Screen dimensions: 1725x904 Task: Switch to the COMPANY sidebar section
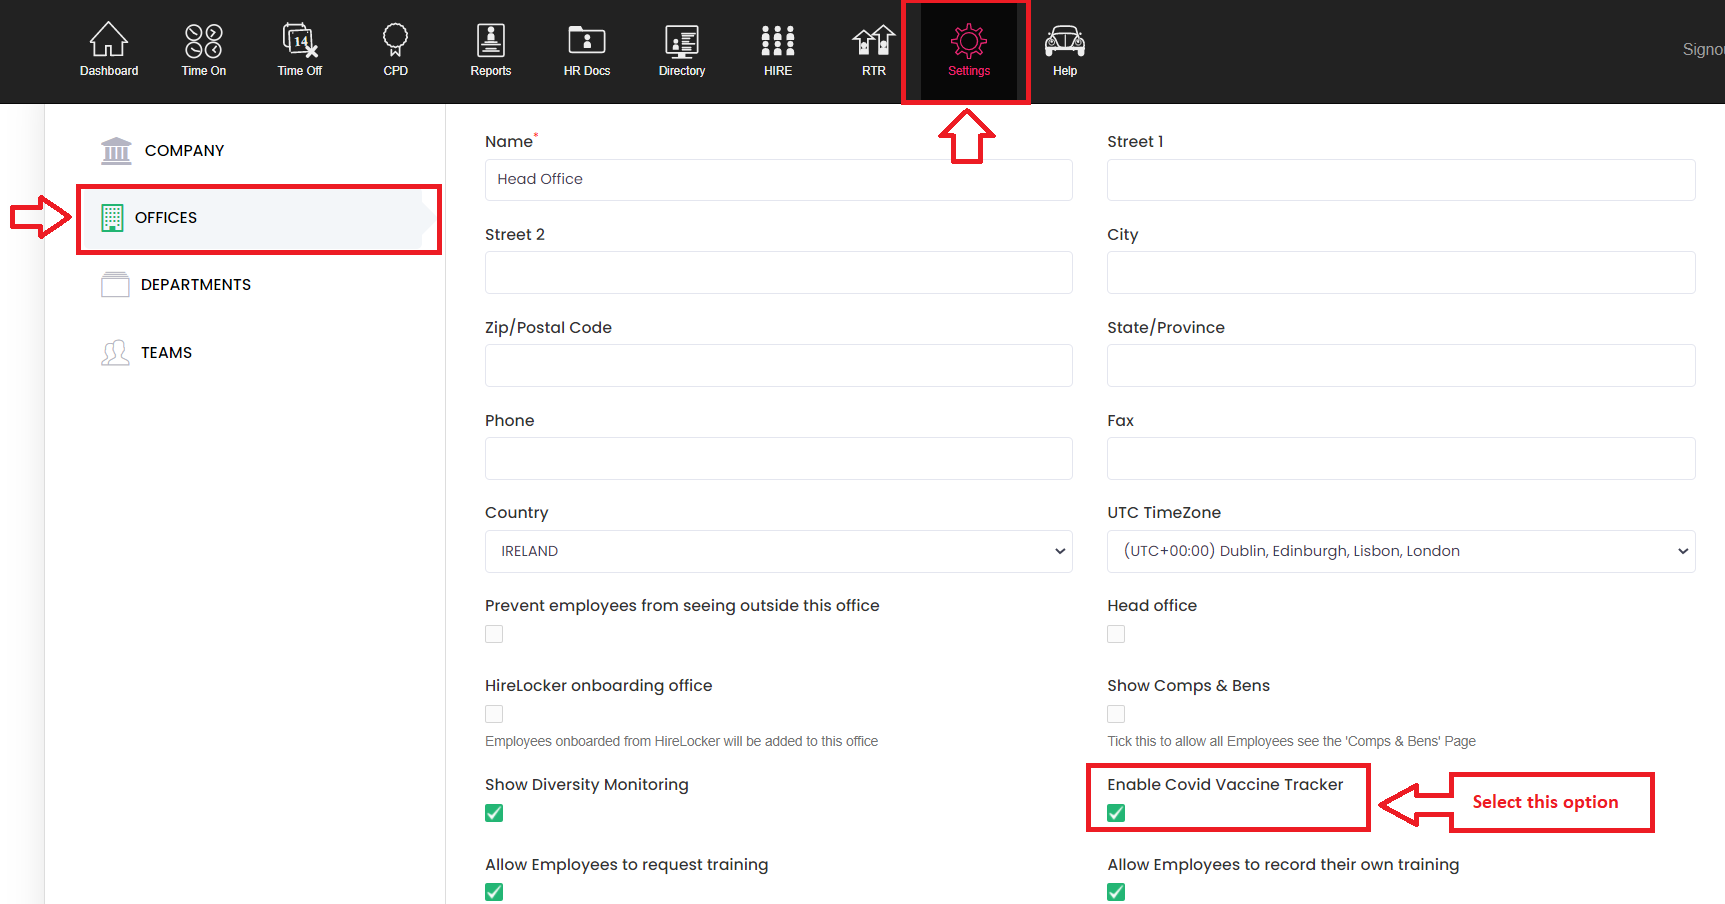point(184,151)
